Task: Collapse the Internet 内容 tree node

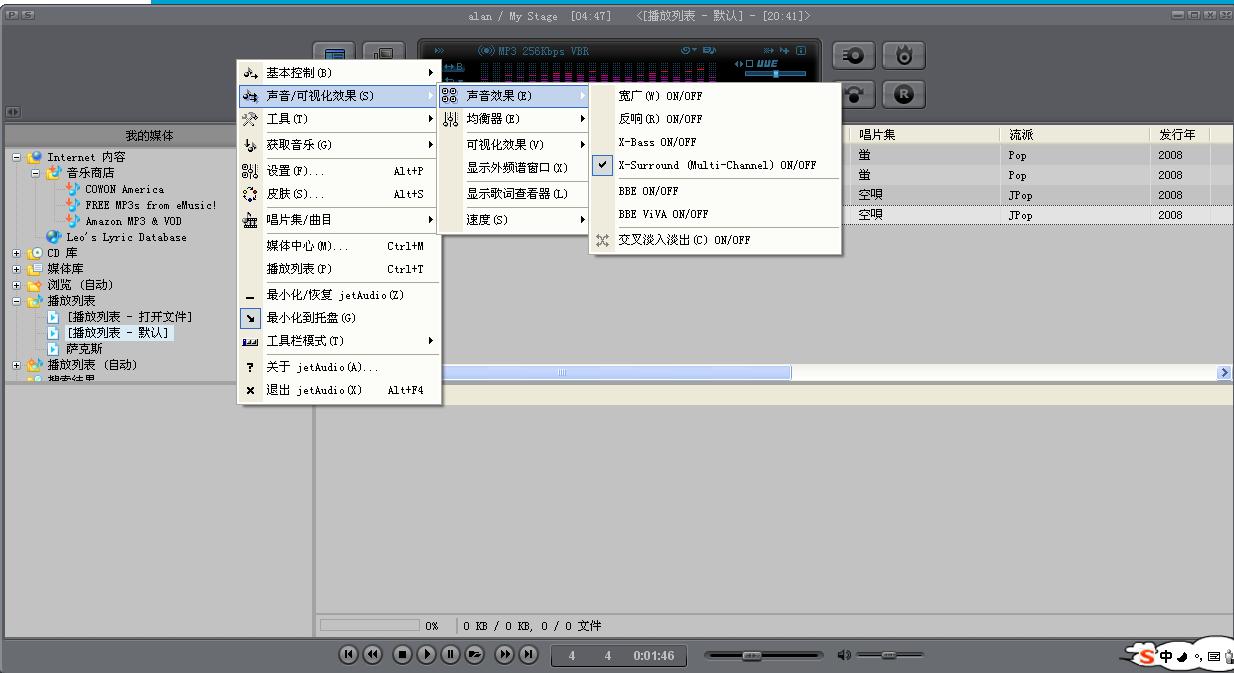Action: tap(17, 157)
